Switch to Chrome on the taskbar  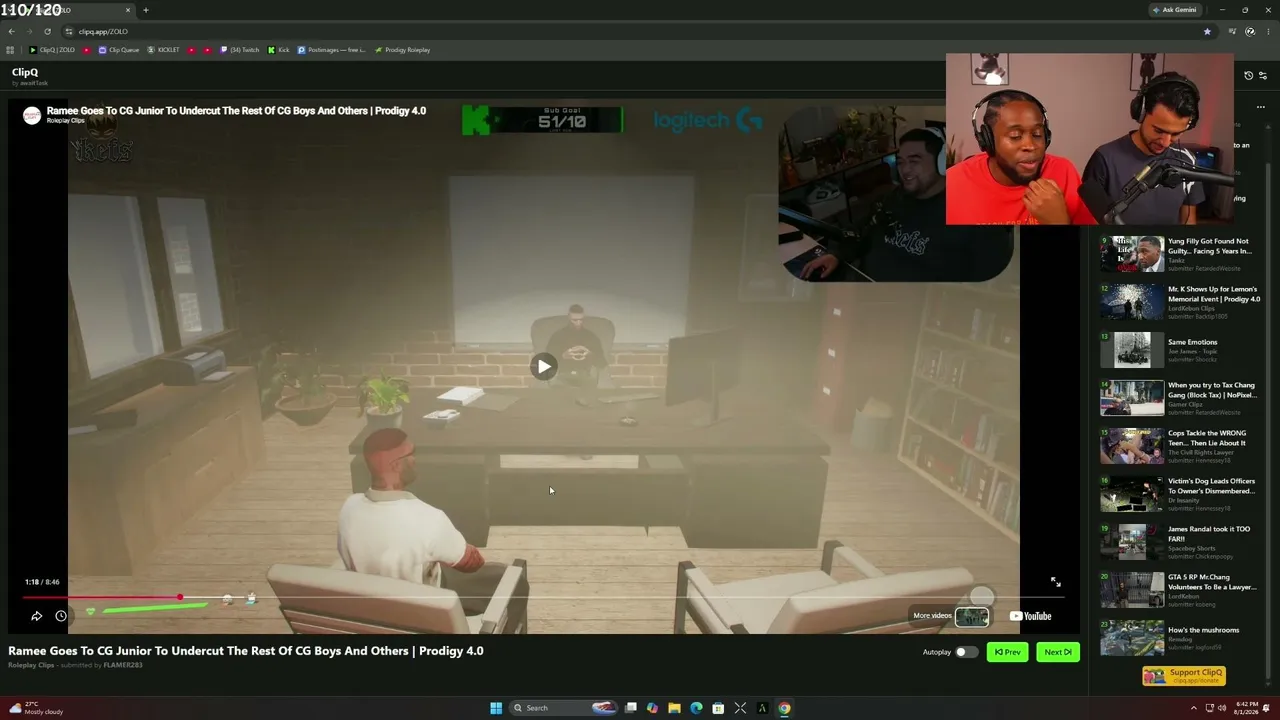pyautogui.click(x=784, y=708)
